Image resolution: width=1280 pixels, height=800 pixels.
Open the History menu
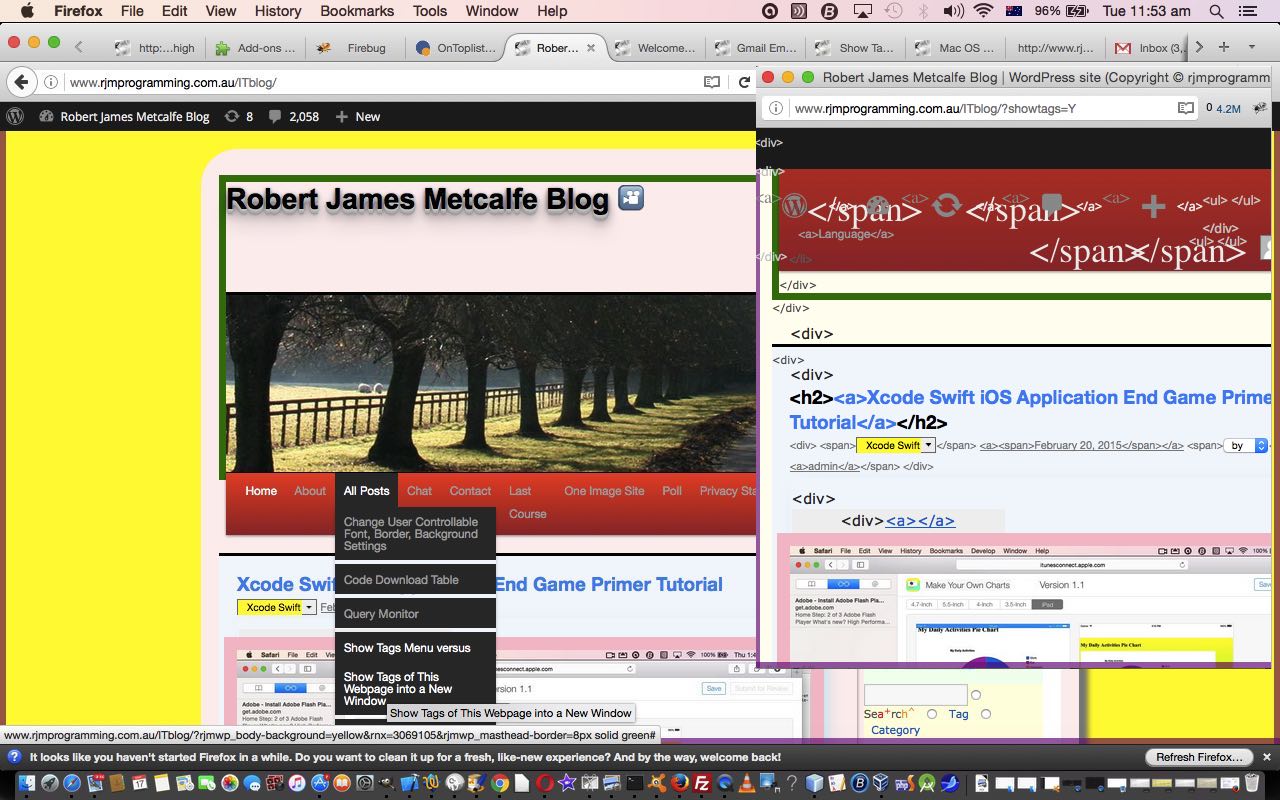[278, 11]
